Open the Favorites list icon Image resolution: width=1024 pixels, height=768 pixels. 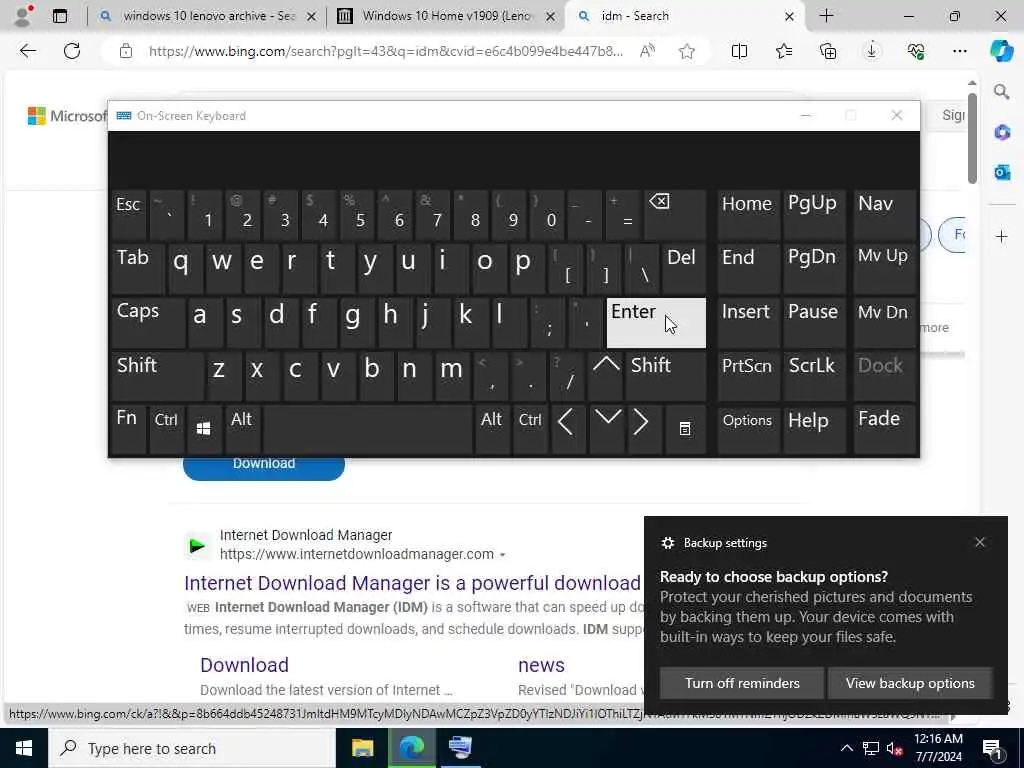[x=784, y=51]
